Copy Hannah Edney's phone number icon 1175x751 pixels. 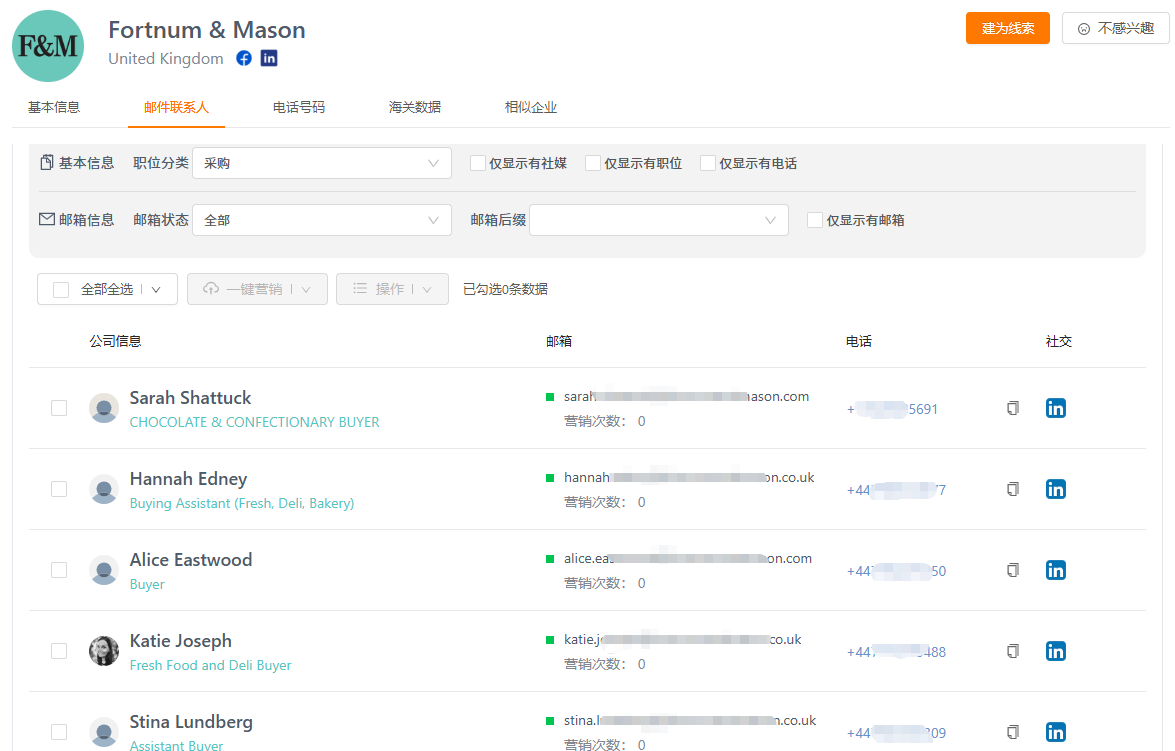click(x=1012, y=489)
